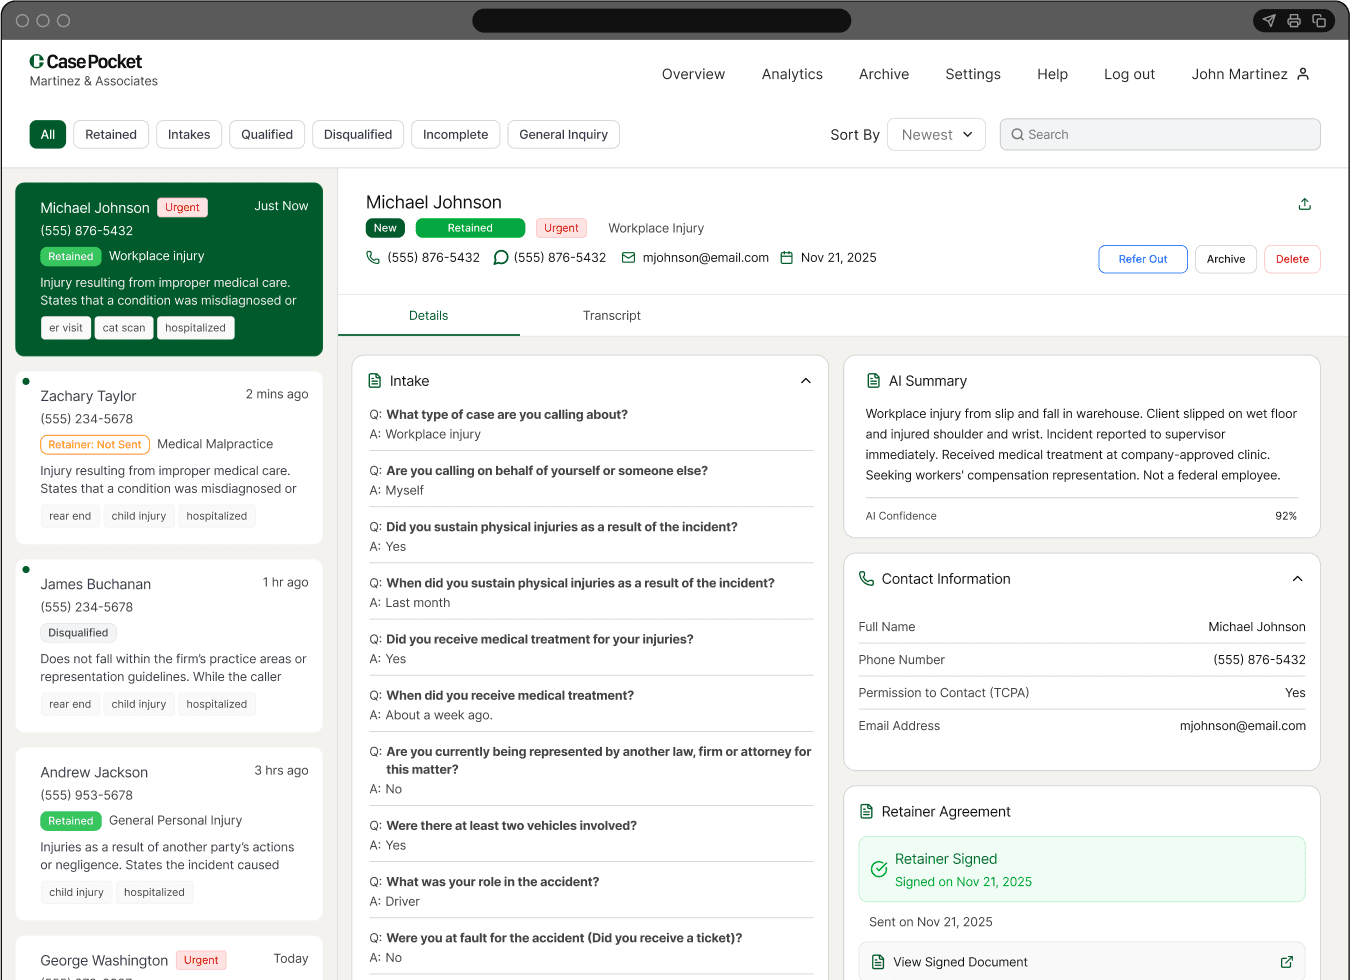
Task: Delete the Michael Johnson case
Action: pyautogui.click(x=1292, y=259)
